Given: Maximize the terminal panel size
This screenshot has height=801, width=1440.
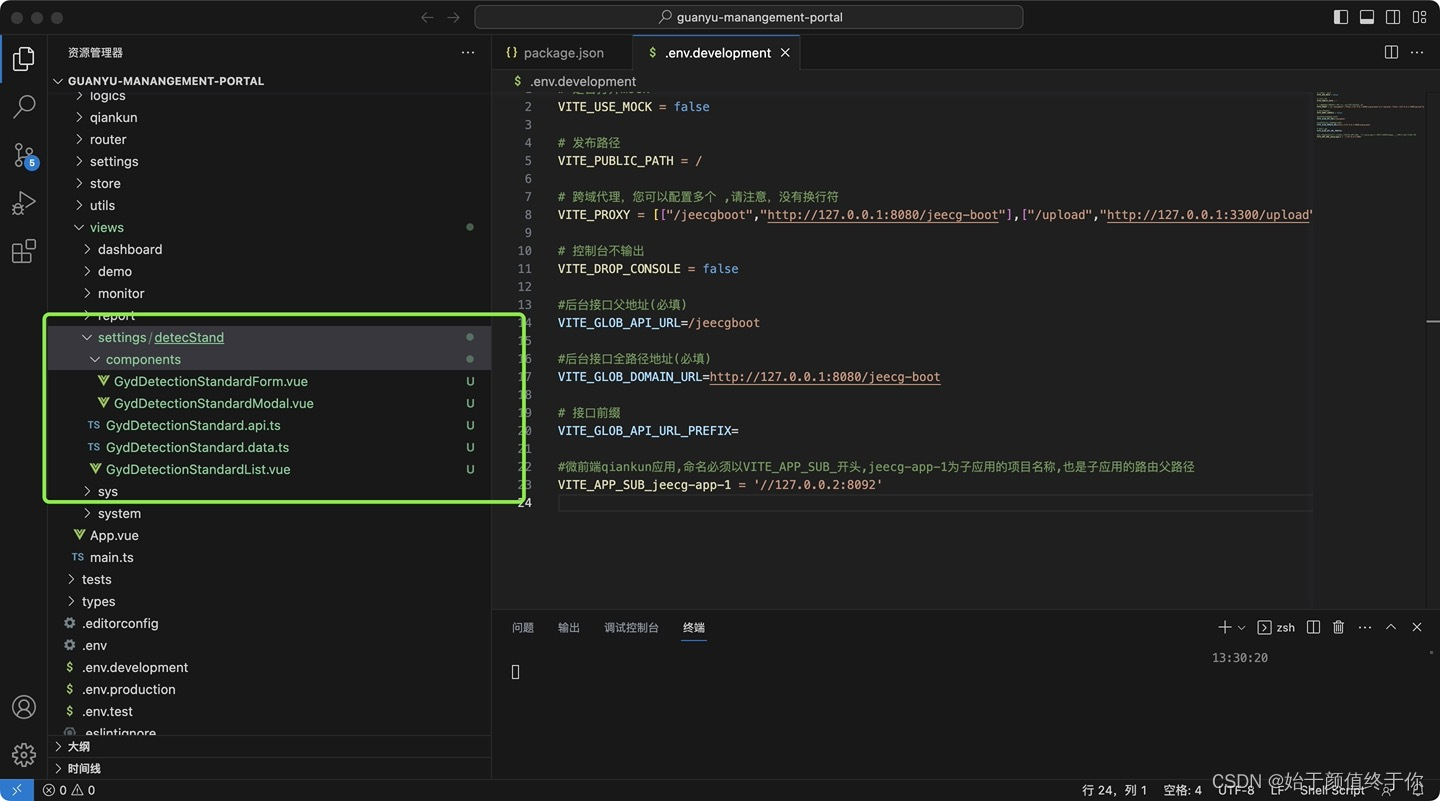Looking at the screenshot, I should pos(1391,627).
